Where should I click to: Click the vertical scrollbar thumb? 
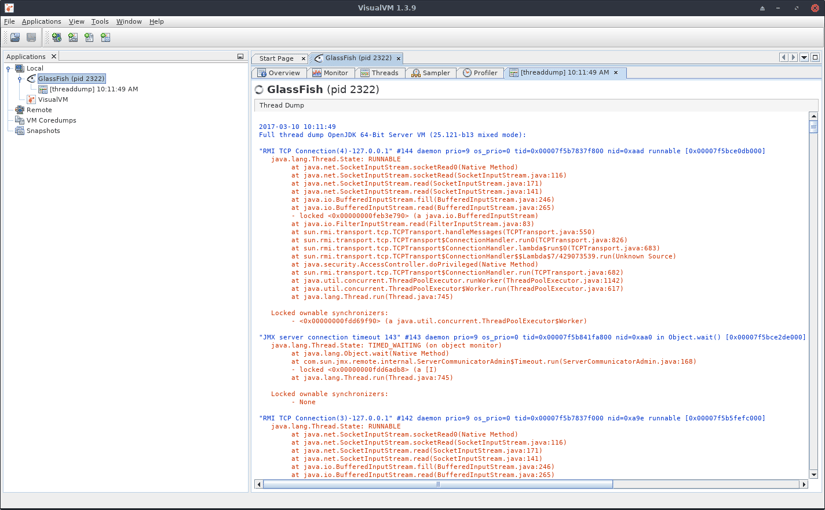click(x=813, y=127)
